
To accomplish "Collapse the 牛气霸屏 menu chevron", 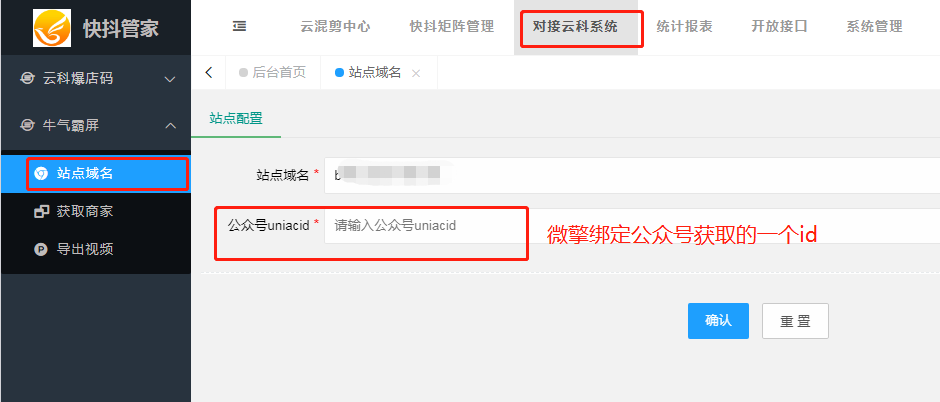I will 170,125.
